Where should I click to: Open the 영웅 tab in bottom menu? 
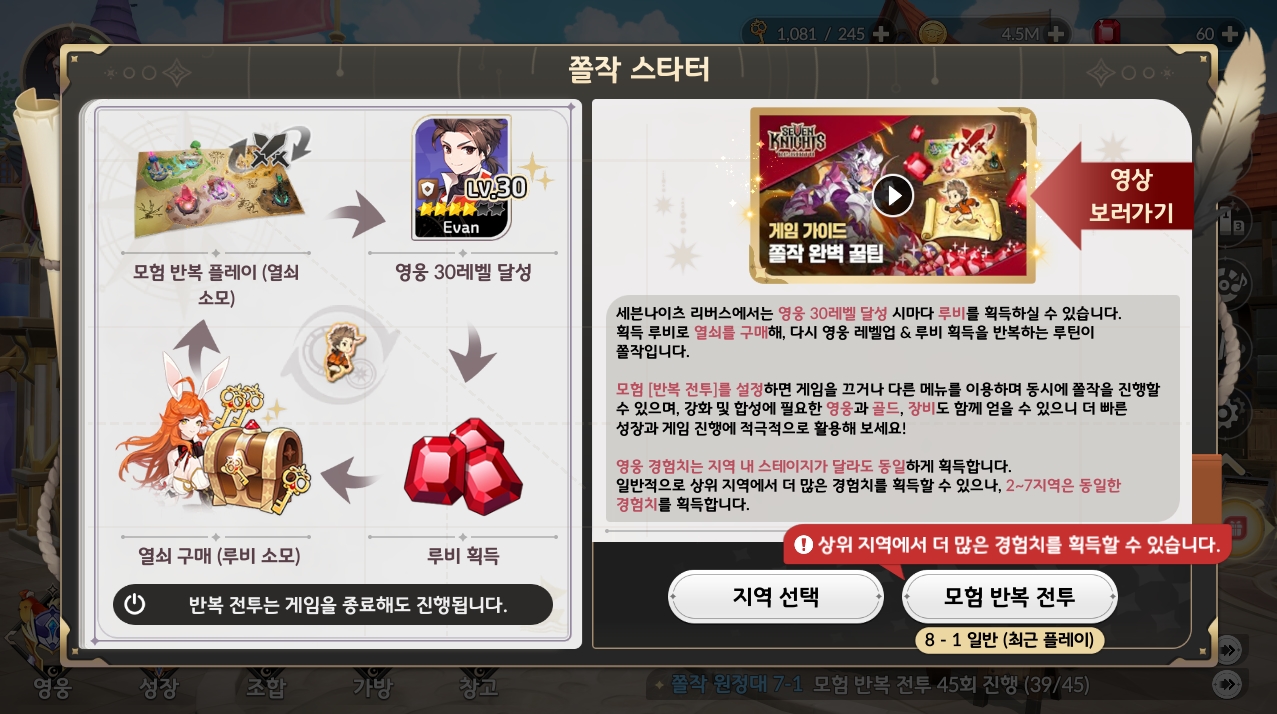click(52, 687)
